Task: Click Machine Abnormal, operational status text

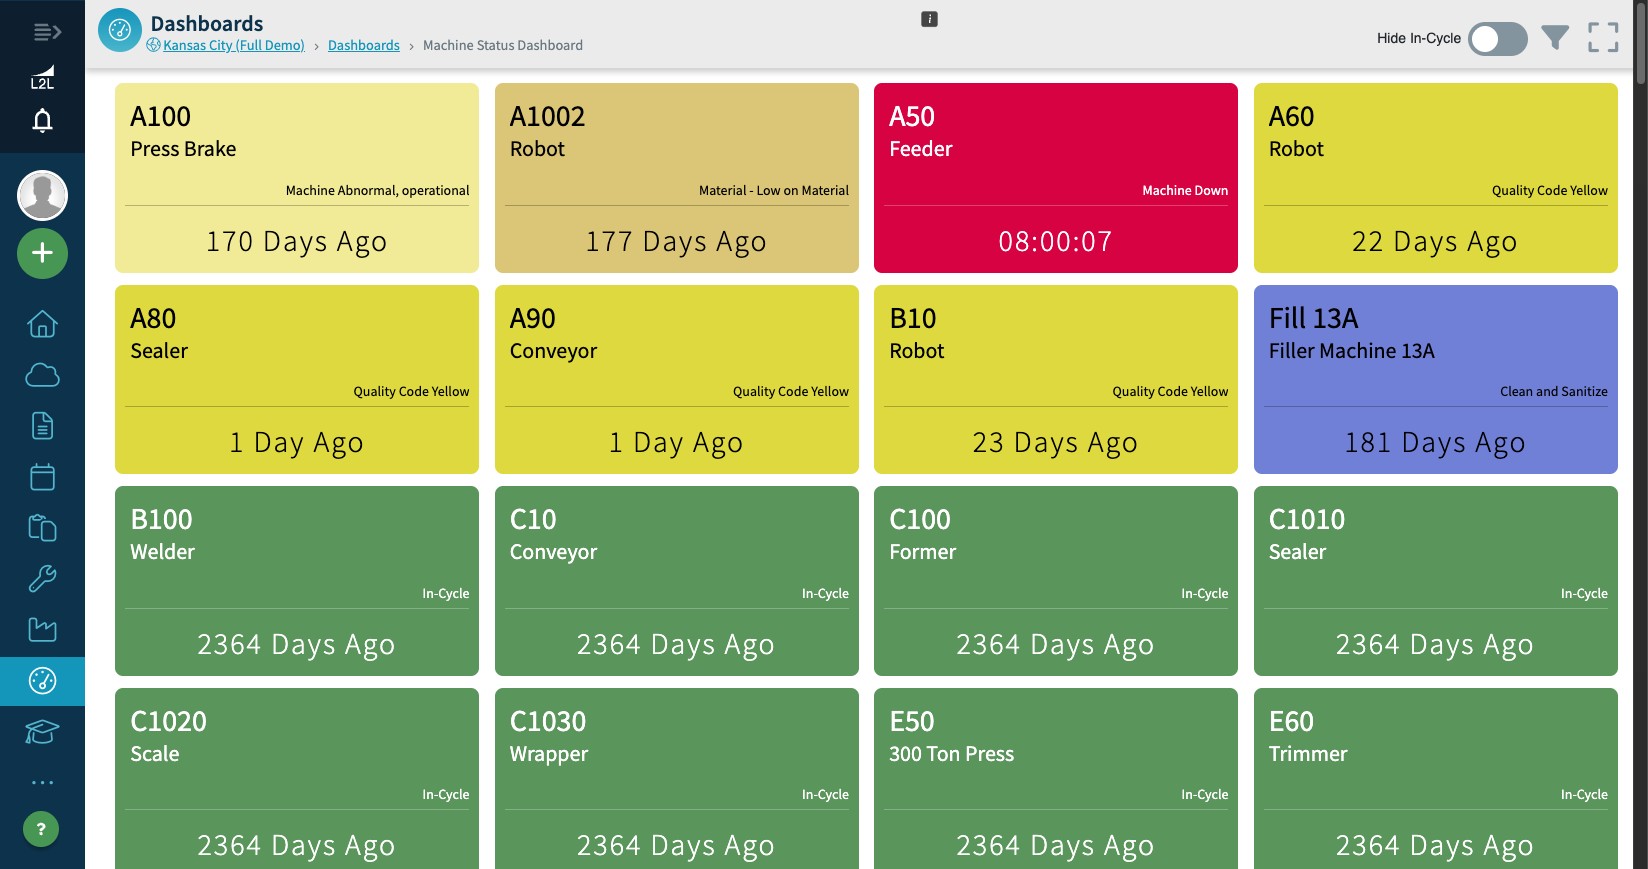Action: coord(377,190)
